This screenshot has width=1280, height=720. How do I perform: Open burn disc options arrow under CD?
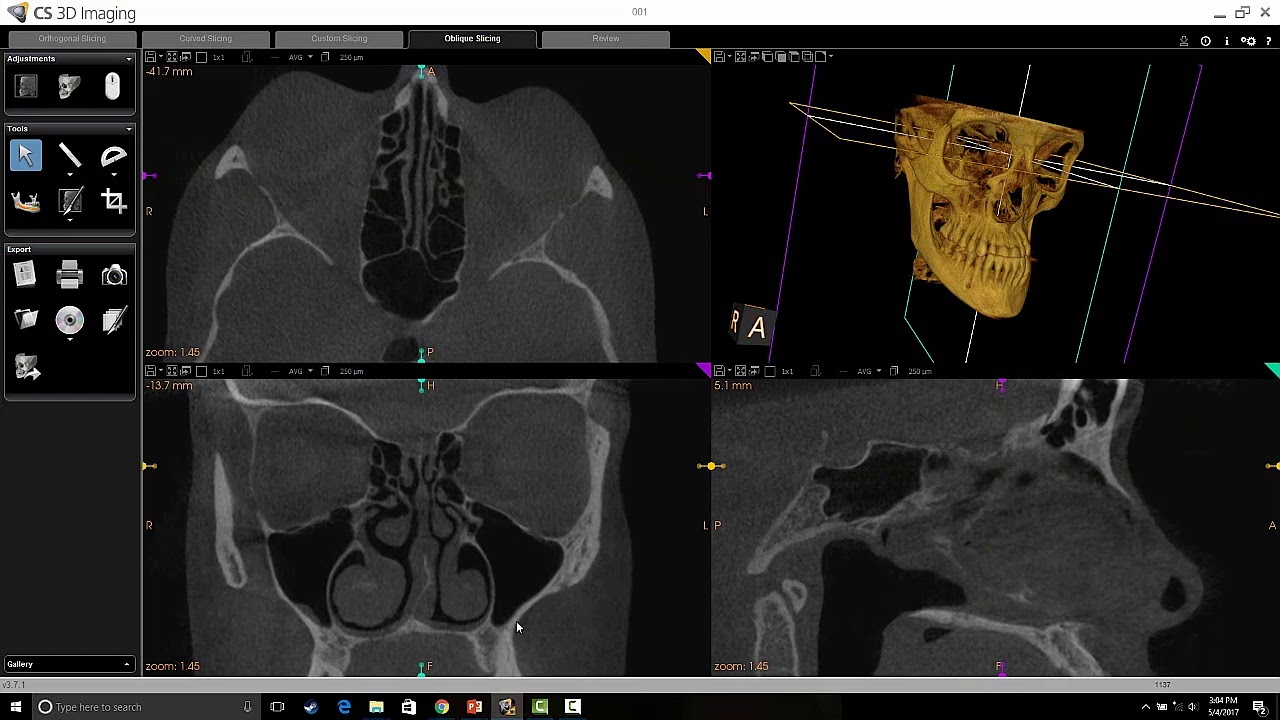pyautogui.click(x=69, y=339)
